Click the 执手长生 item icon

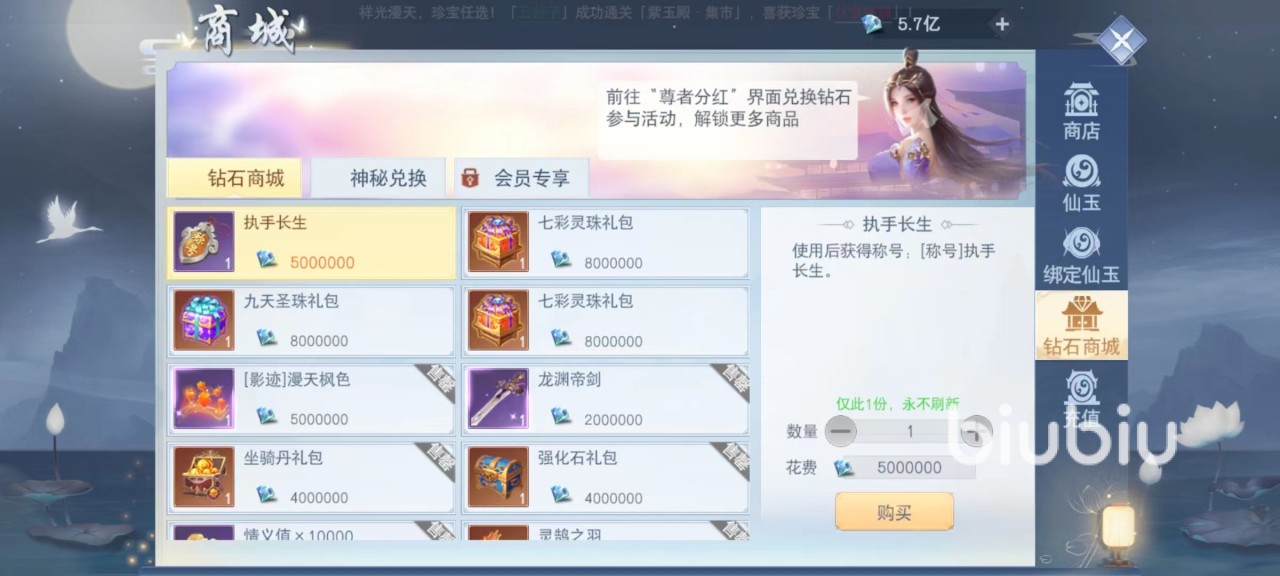pos(204,243)
